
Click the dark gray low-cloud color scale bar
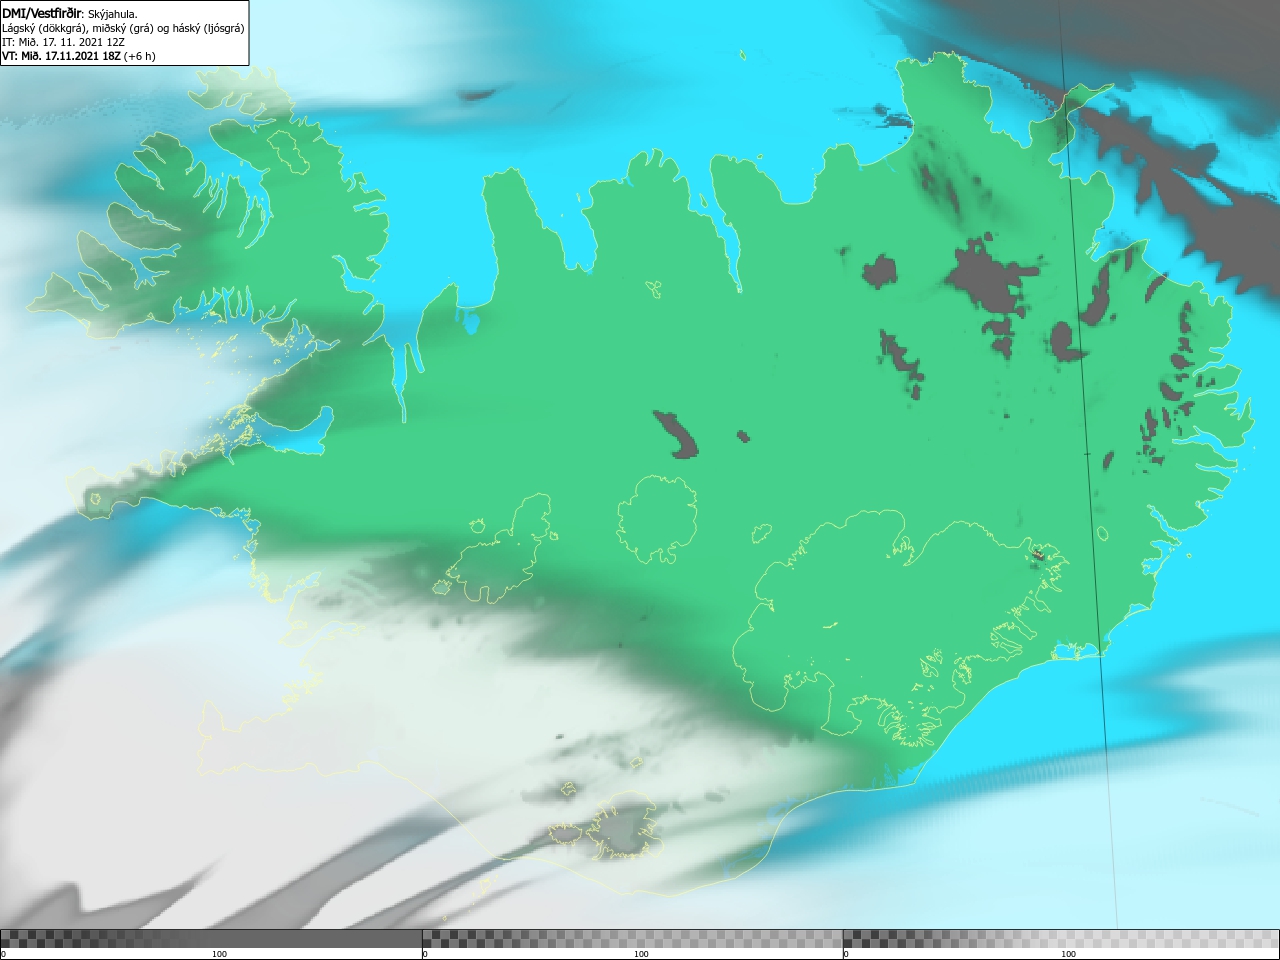[211, 939]
